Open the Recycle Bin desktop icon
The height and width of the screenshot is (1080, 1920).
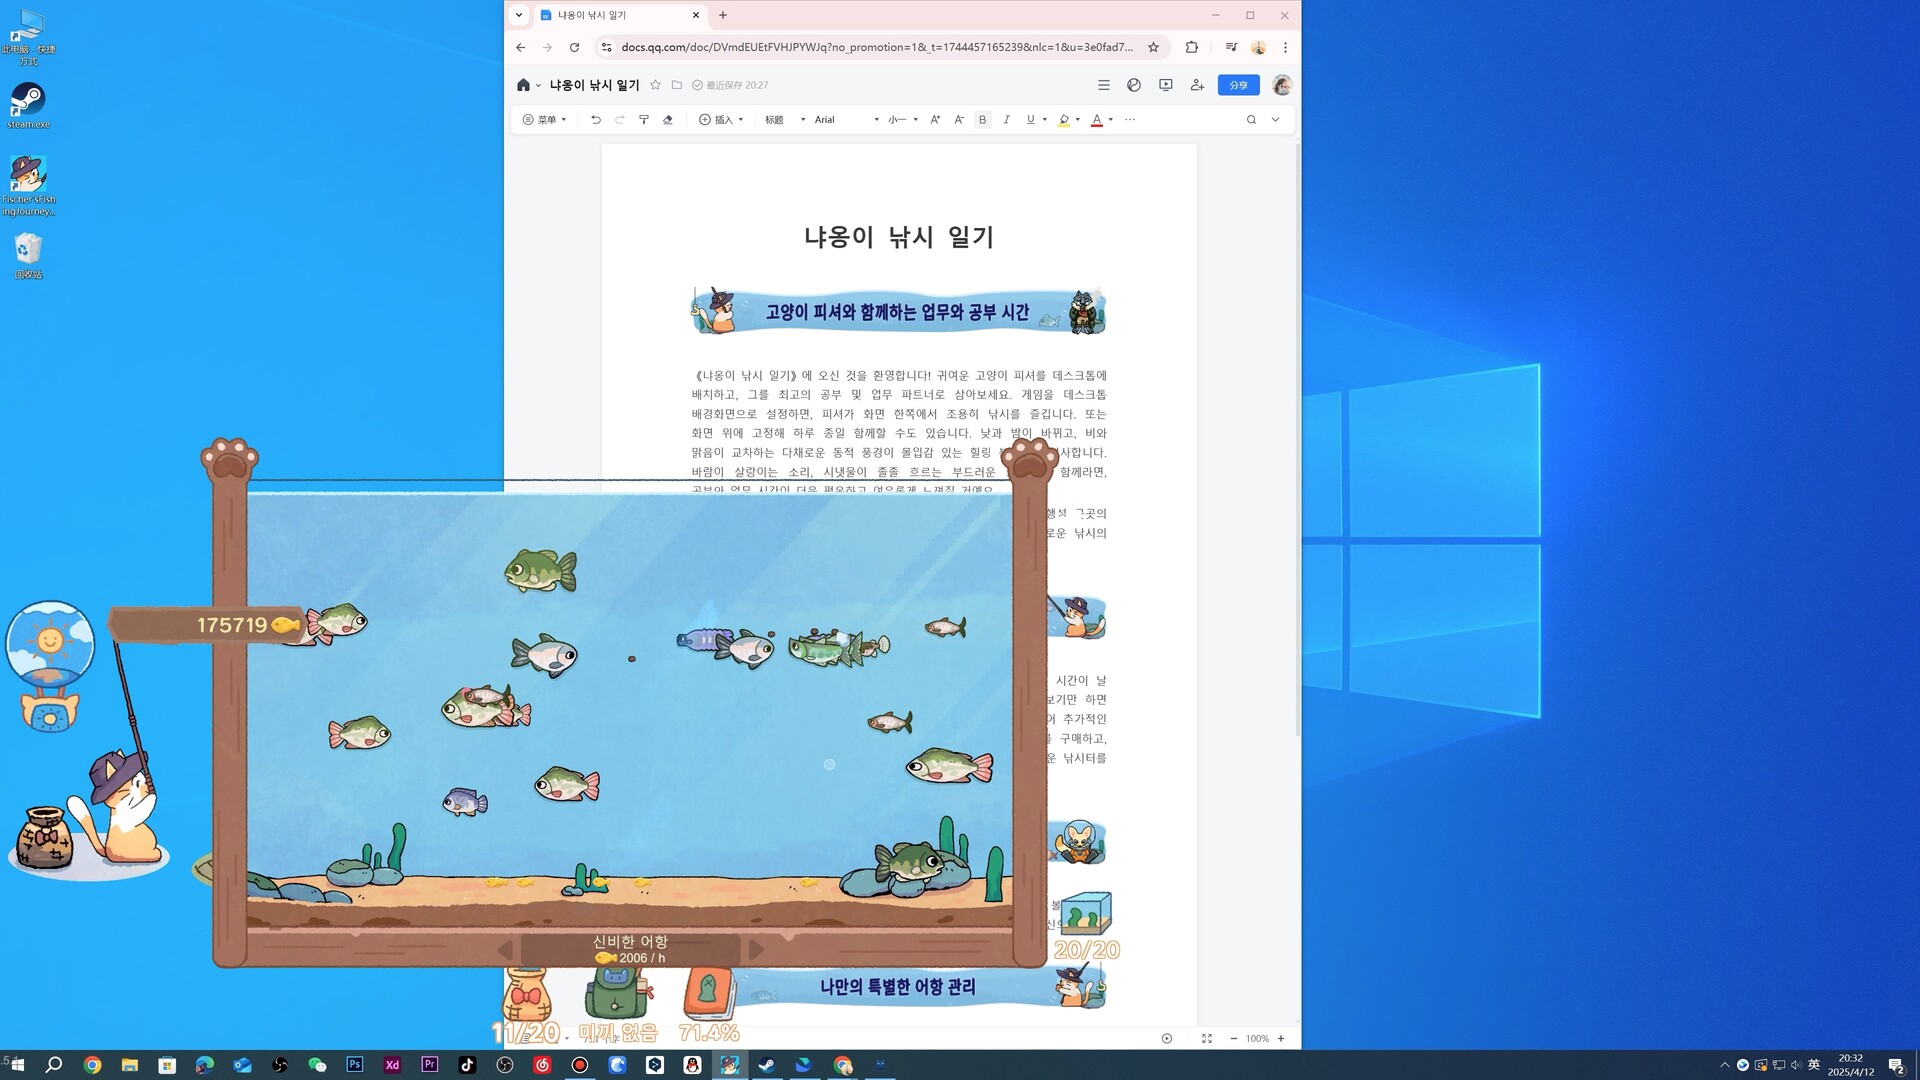pyautogui.click(x=28, y=255)
